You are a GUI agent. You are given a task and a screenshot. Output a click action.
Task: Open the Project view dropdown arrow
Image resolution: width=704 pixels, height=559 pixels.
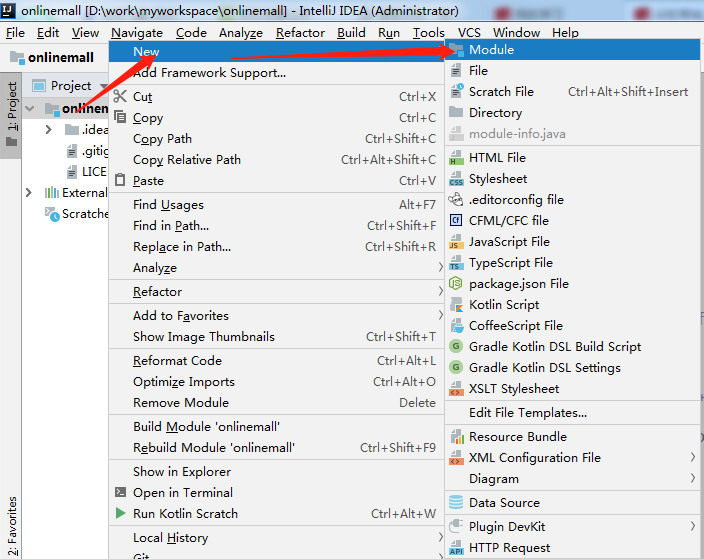point(104,86)
